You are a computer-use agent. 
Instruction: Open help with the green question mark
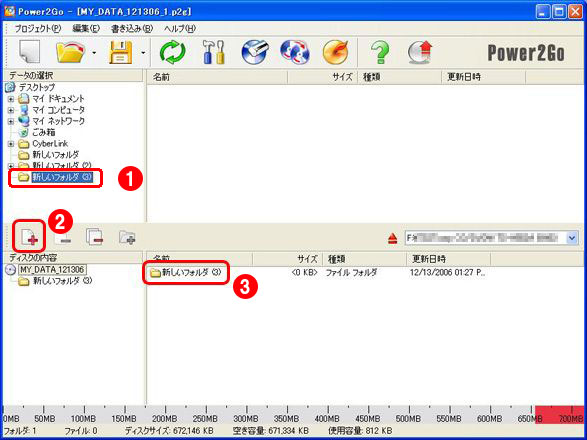click(x=380, y=52)
